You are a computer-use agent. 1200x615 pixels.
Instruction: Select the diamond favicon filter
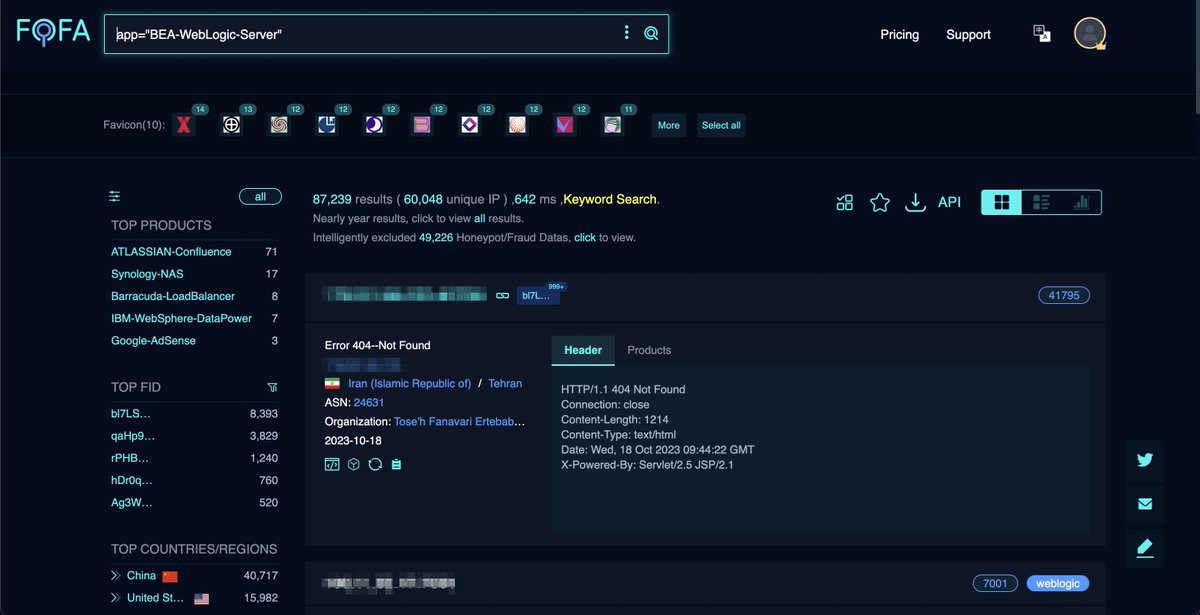point(470,125)
